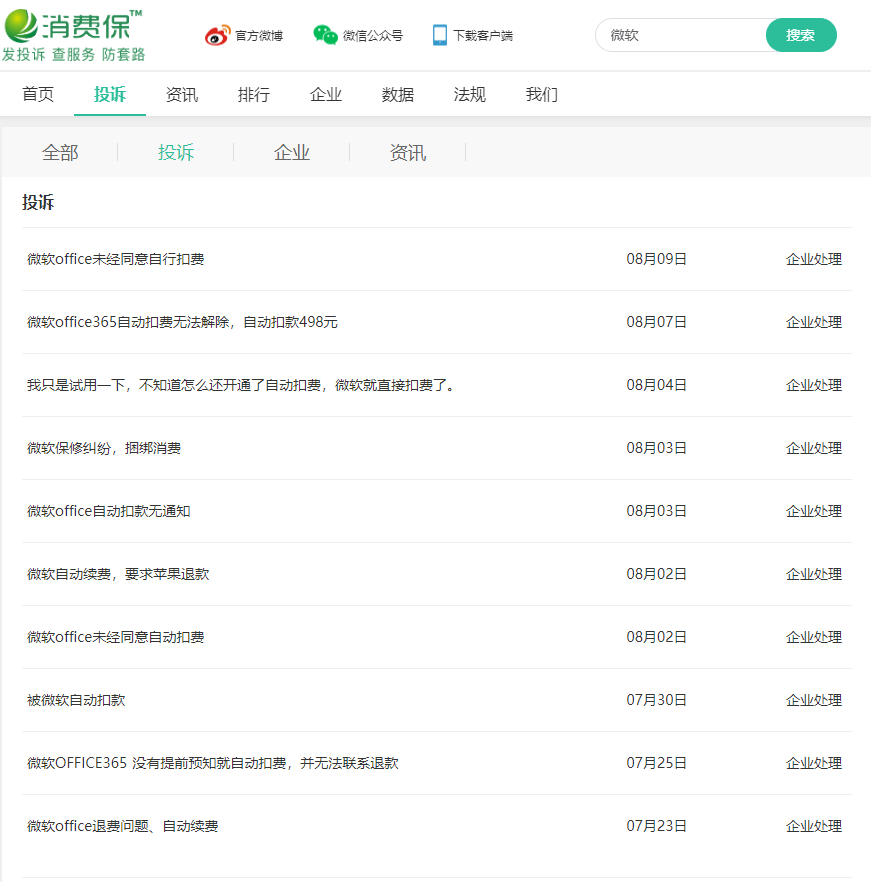Focus the search box containing 微软
Screen dimensions: 871x882
coord(681,35)
